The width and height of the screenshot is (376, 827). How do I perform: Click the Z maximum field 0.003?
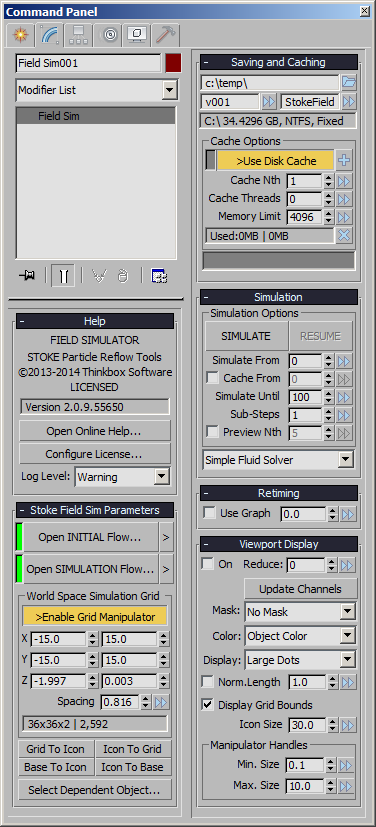pos(129,681)
